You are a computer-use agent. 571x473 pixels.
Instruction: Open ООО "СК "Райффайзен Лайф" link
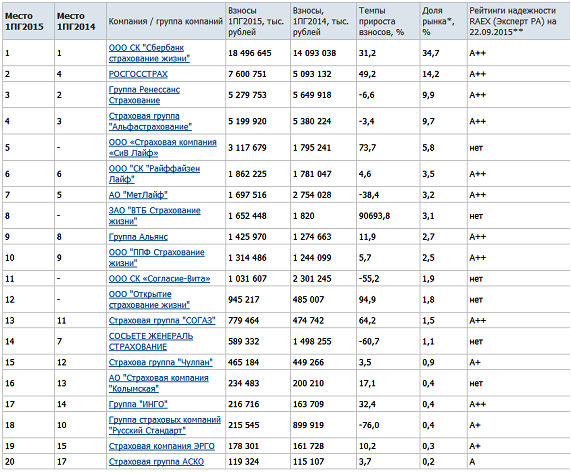tap(154, 174)
